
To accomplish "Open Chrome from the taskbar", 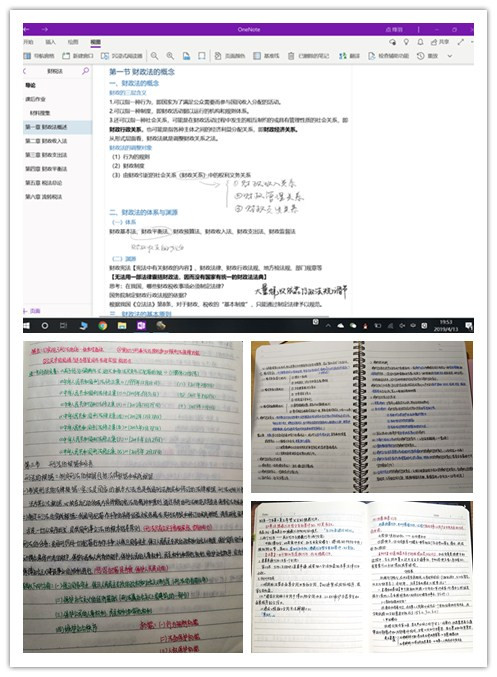I will coord(103,326).
